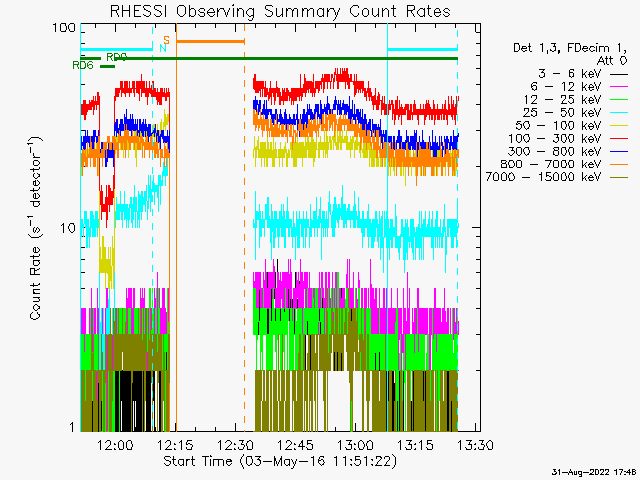
Task: Select the '6 - 12 keV' legend label
Action: tap(566, 87)
